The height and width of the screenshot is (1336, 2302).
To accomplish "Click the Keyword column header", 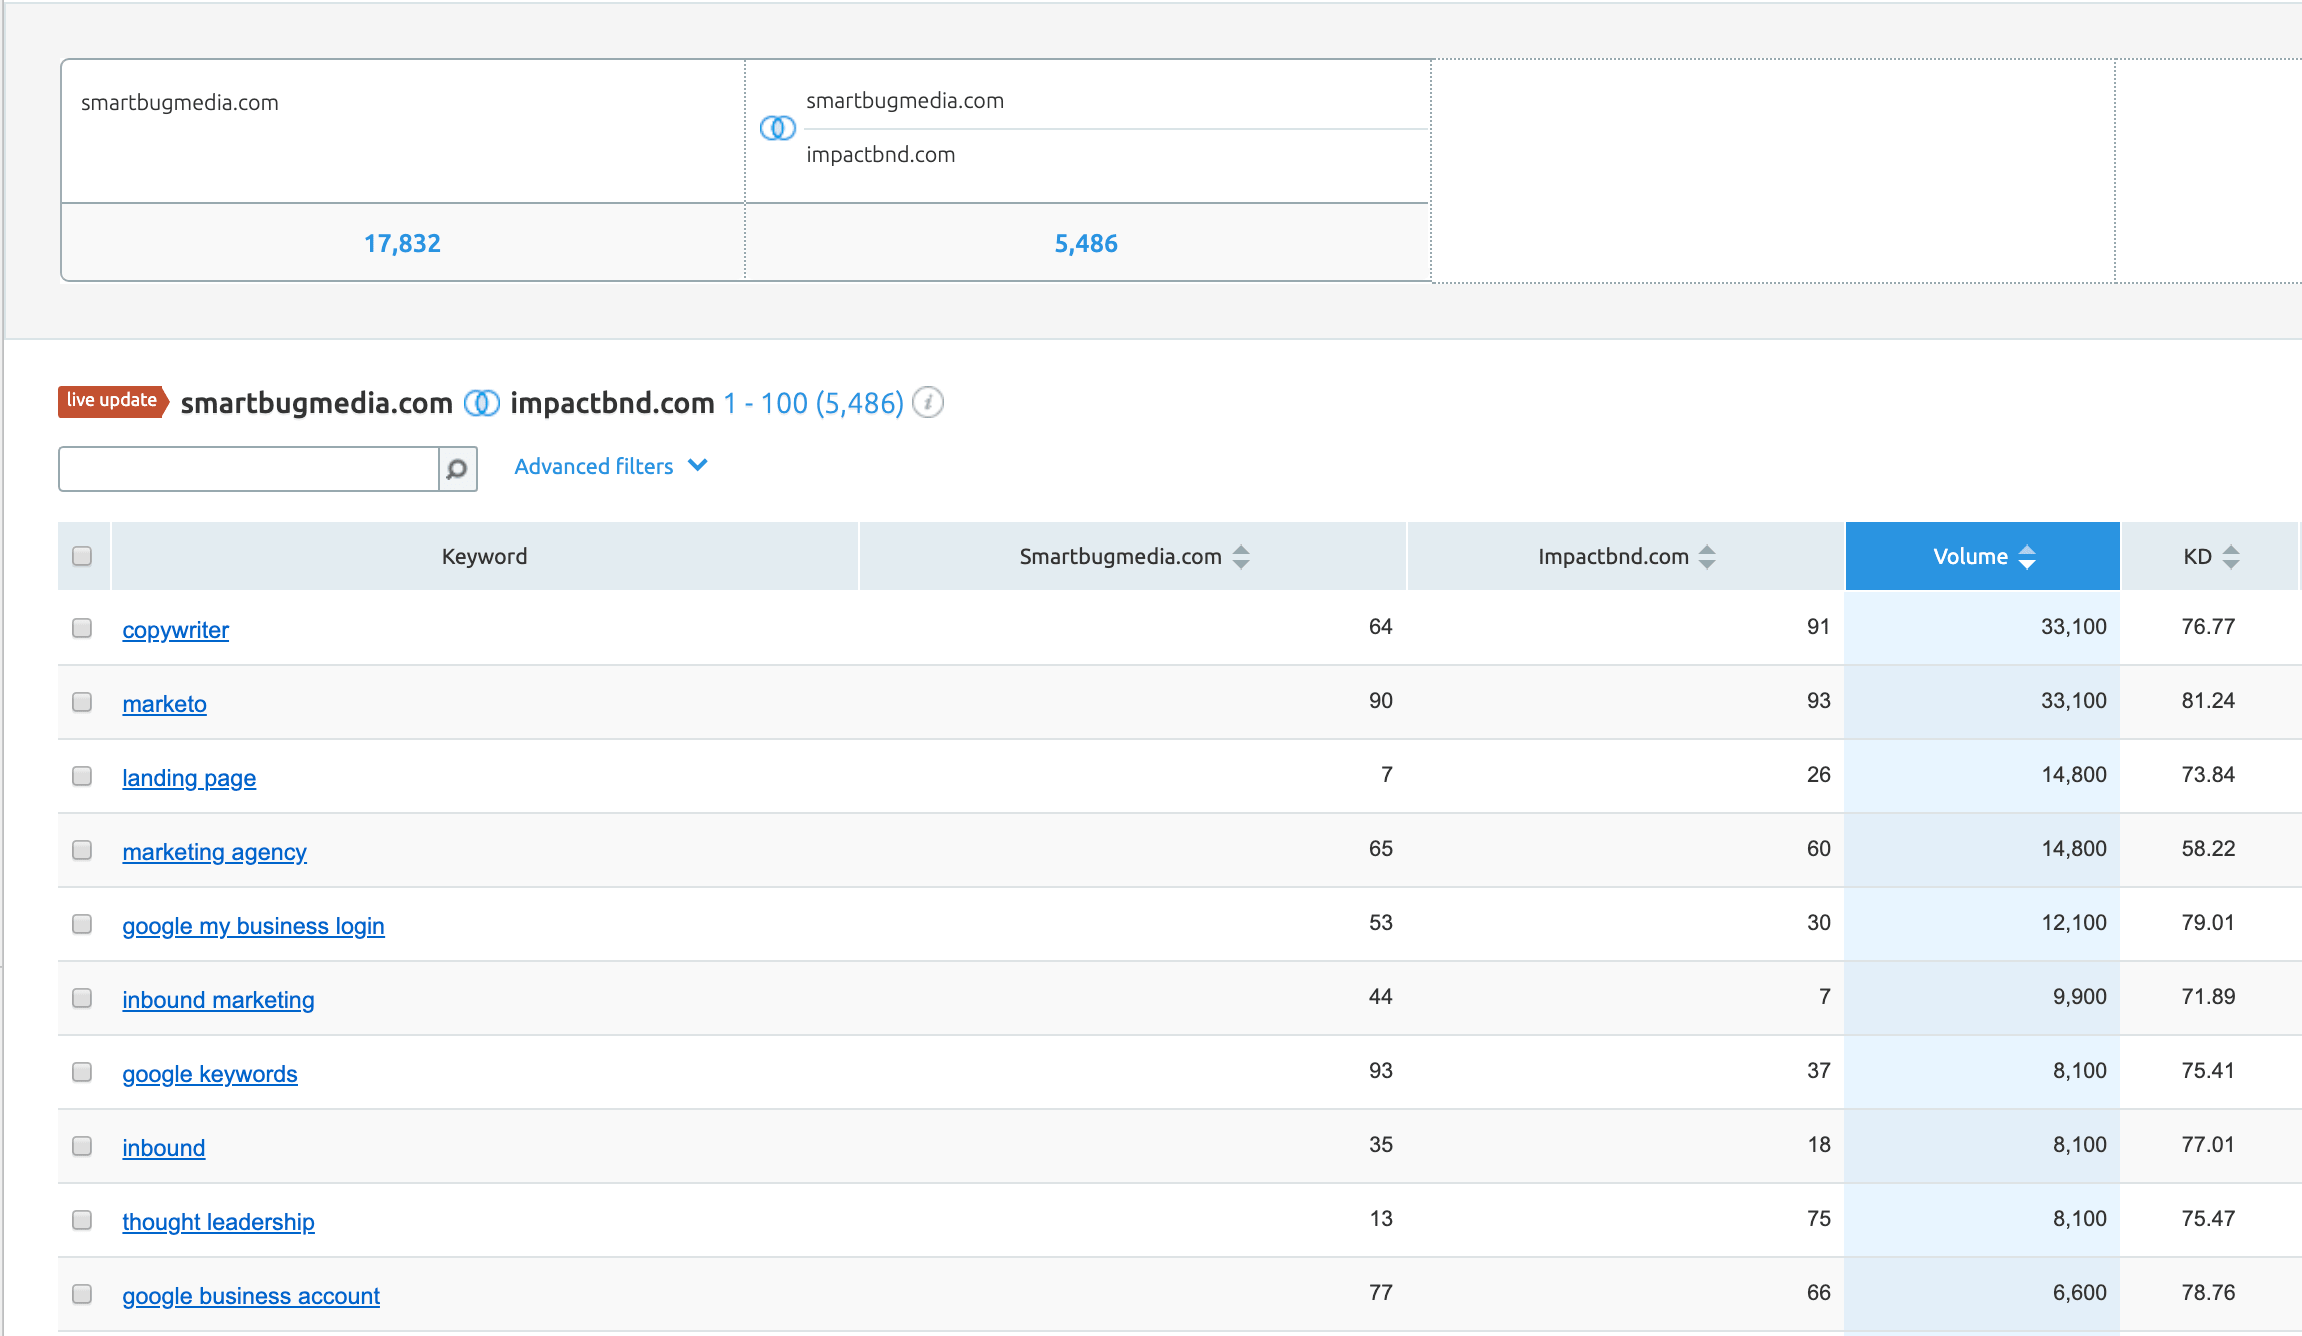I will pyautogui.click(x=485, y=556).
